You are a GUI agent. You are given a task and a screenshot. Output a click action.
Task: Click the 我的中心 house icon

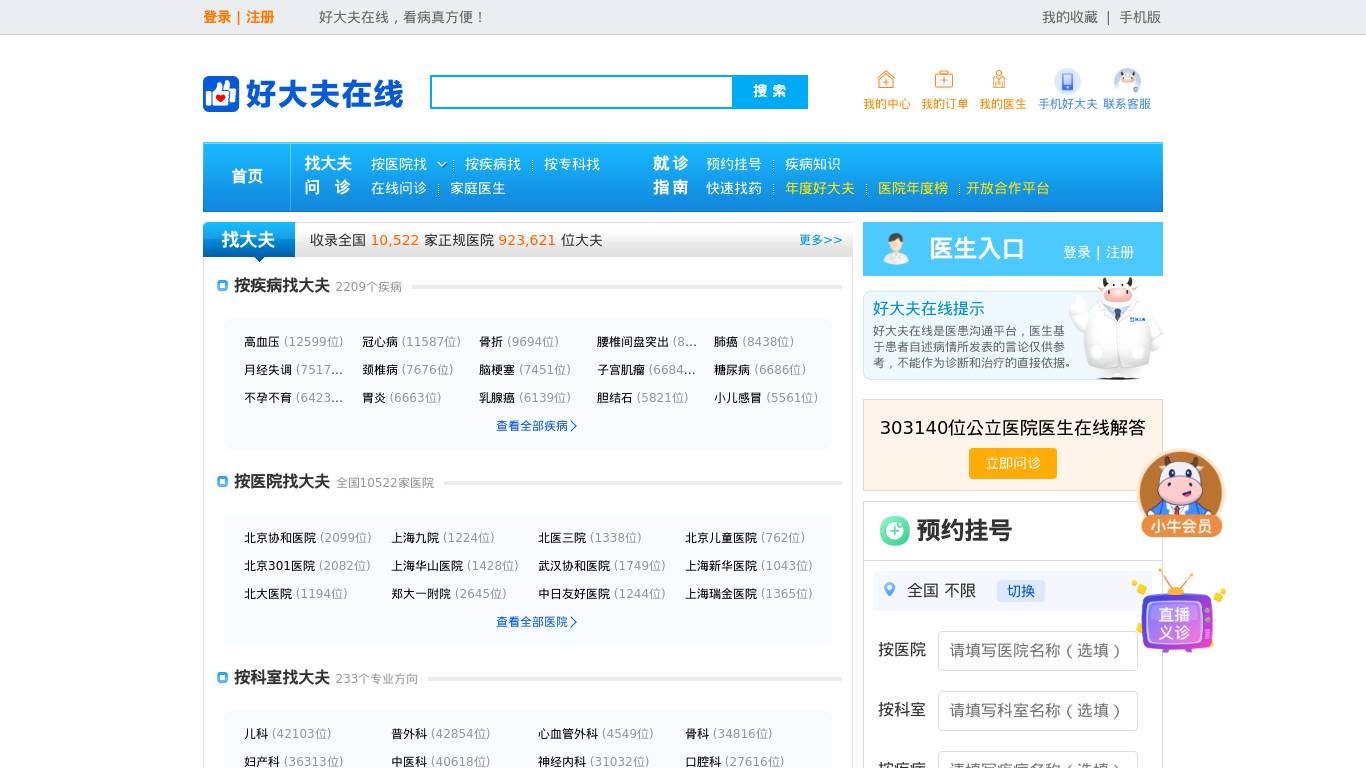pyautogui.click(x=886, y=80)
